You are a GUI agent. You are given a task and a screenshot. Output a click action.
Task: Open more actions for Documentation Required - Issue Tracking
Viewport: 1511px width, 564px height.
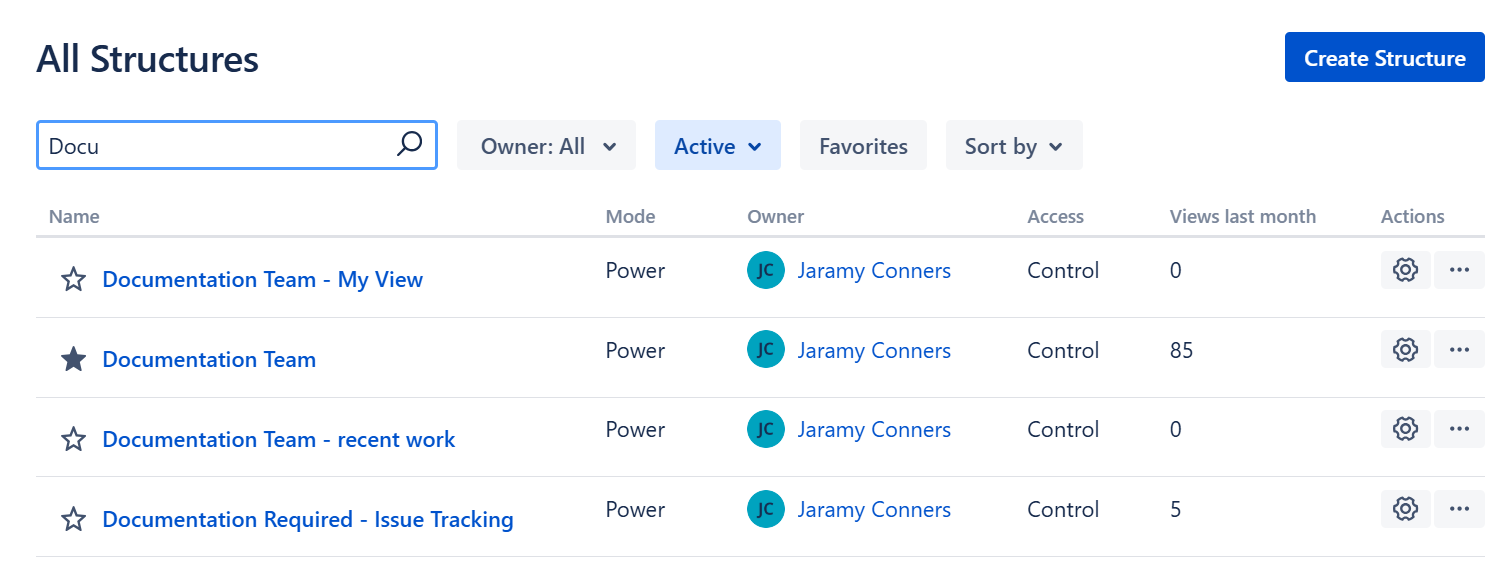1459,509
